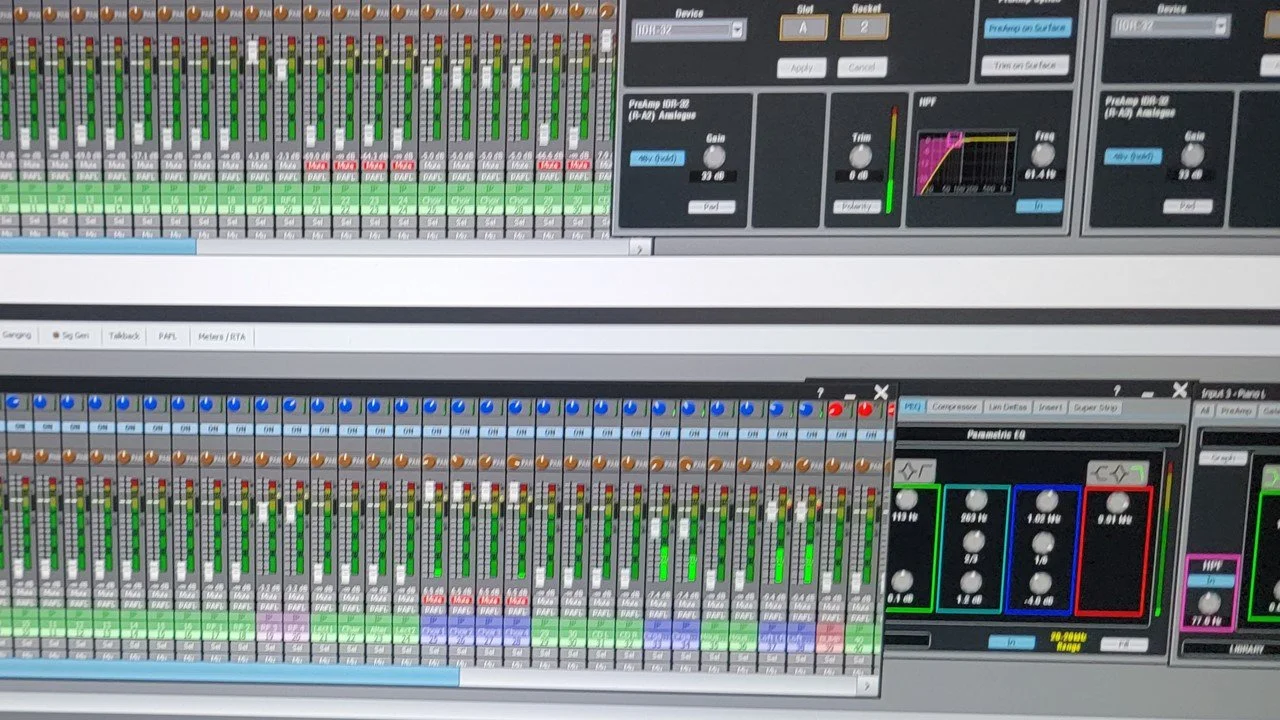Enable Pad on the right preamp panel
Screen dimensions: 1280x720
[1187, 206]
